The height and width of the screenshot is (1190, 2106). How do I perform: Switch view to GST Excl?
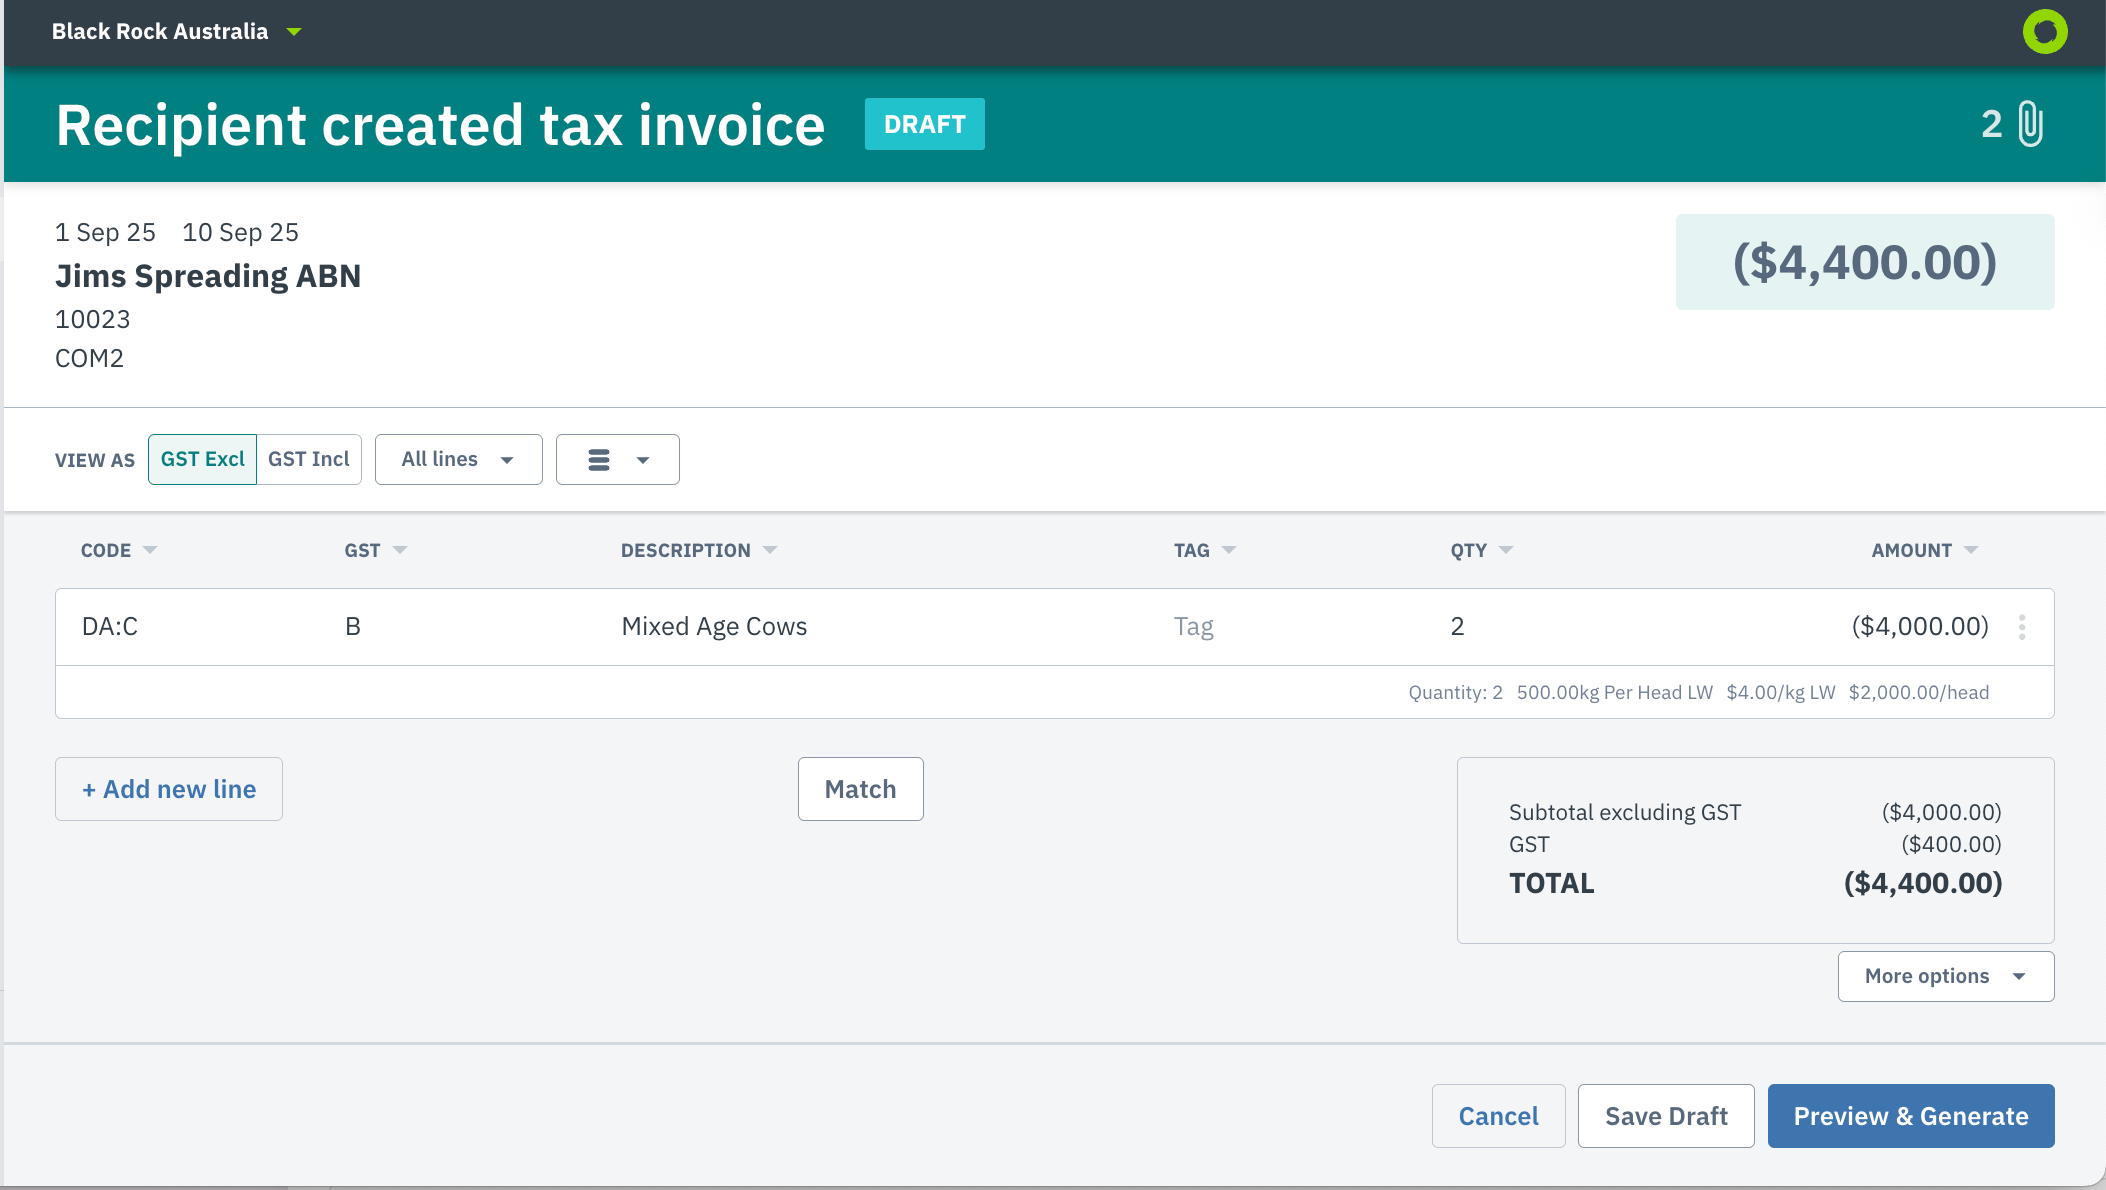point(202,460)
